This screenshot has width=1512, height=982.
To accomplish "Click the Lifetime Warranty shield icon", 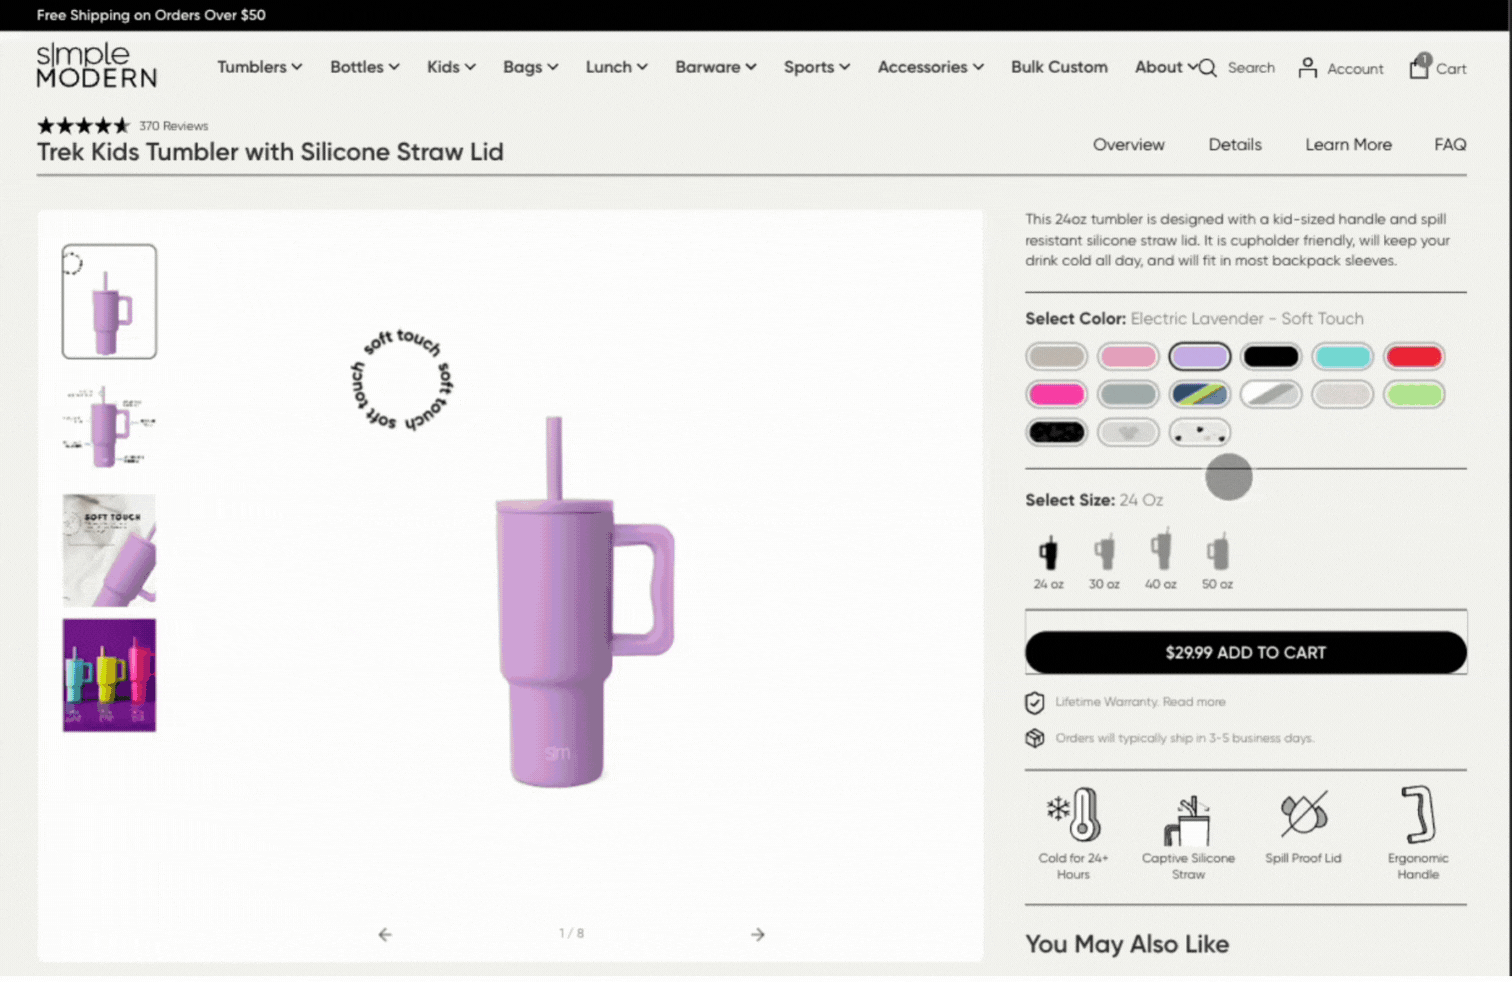I will [1035, 703].
